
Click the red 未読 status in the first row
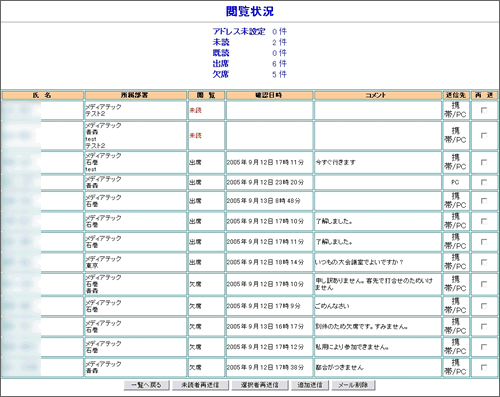click(x=195, y=110)
